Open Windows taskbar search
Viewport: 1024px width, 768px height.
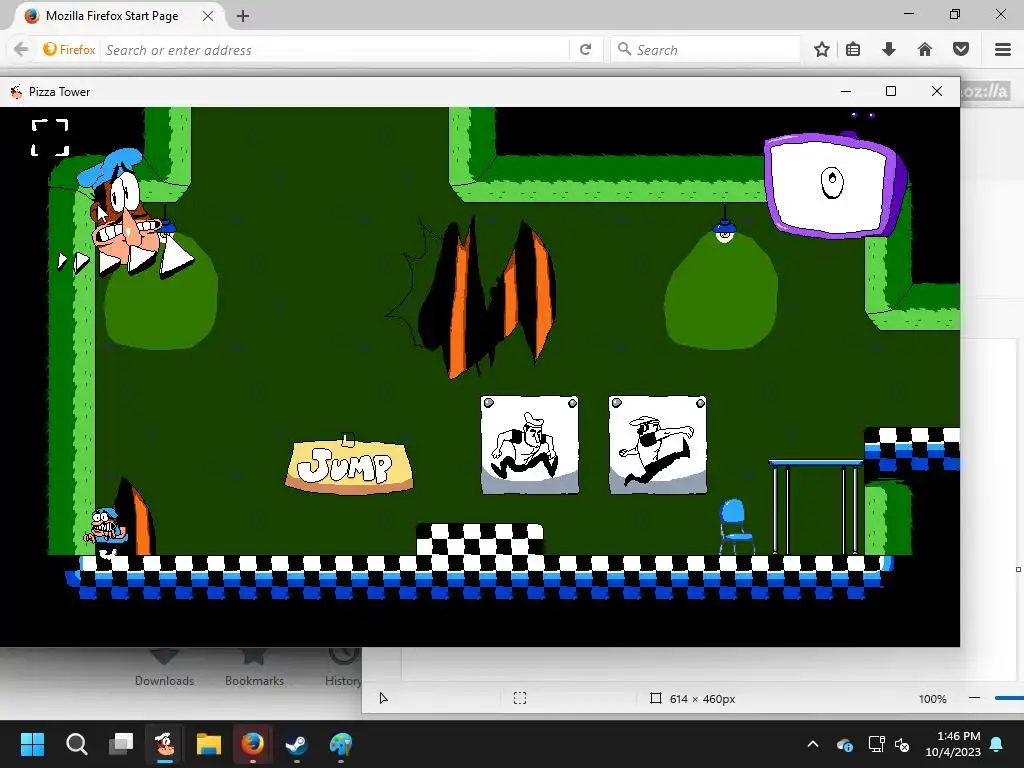click(76, 744)
